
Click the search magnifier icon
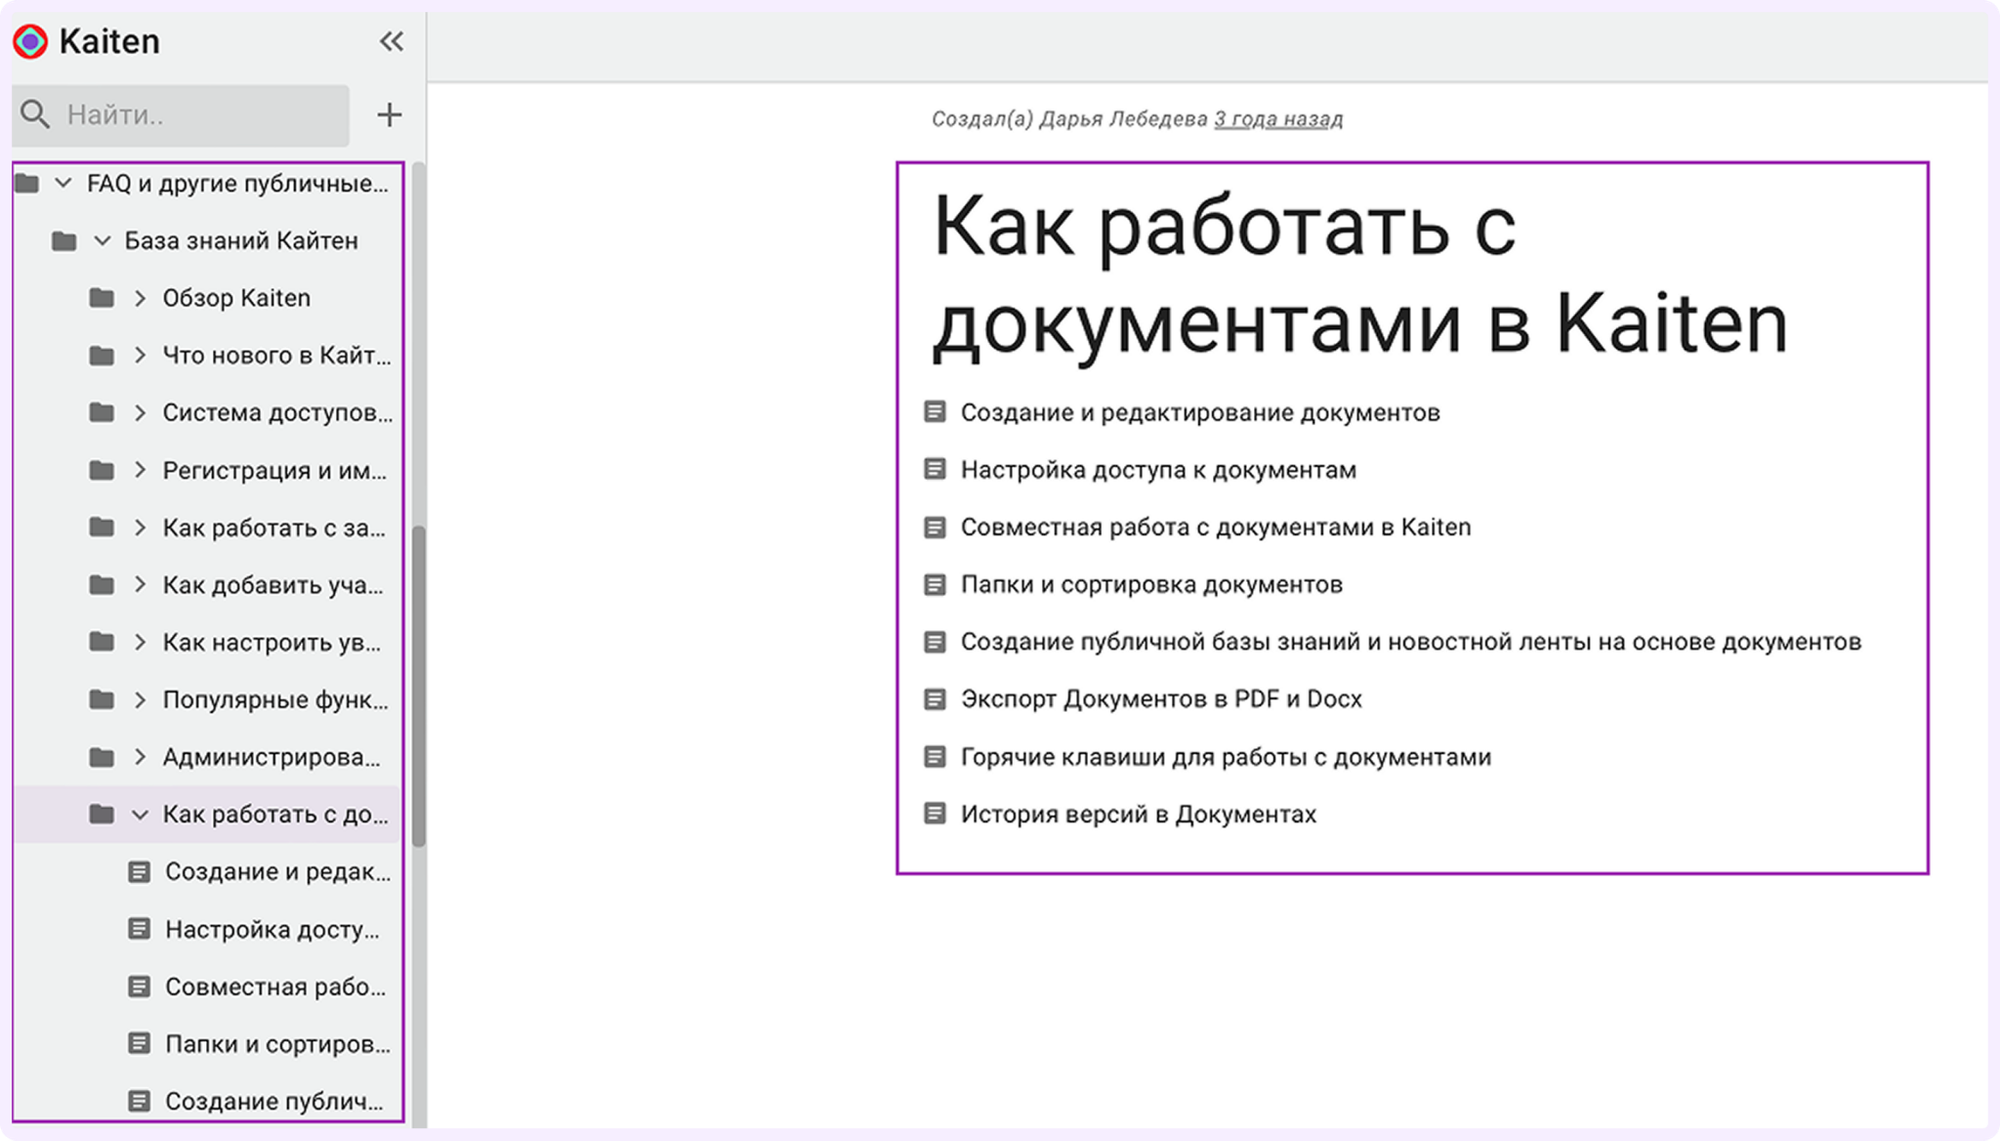35,115
